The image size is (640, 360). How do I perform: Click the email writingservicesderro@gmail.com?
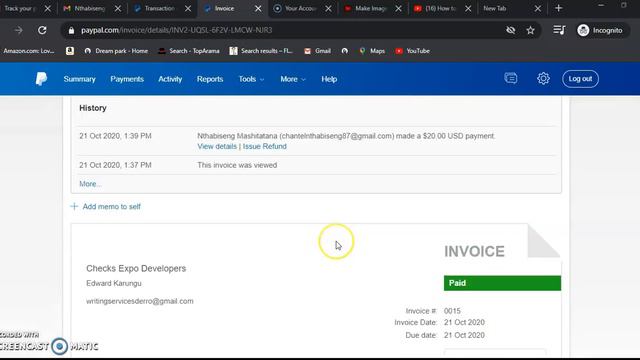point(140,301)
